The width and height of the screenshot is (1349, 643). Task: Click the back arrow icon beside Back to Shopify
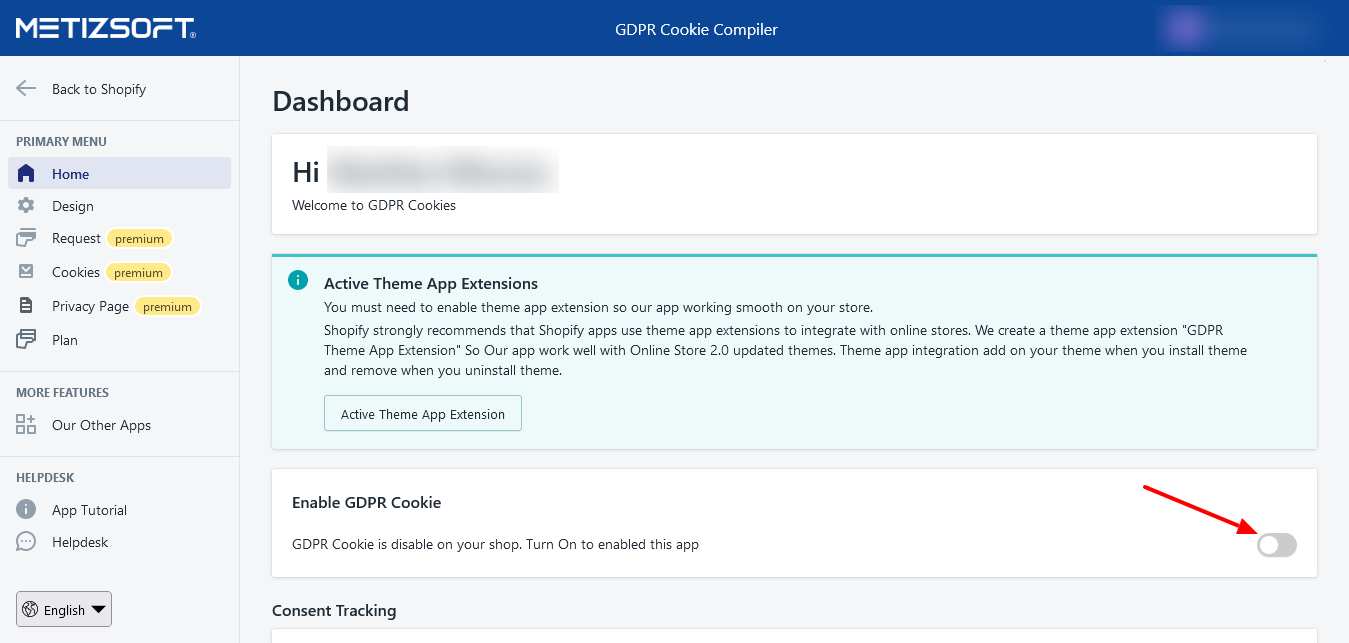point(26,89)
